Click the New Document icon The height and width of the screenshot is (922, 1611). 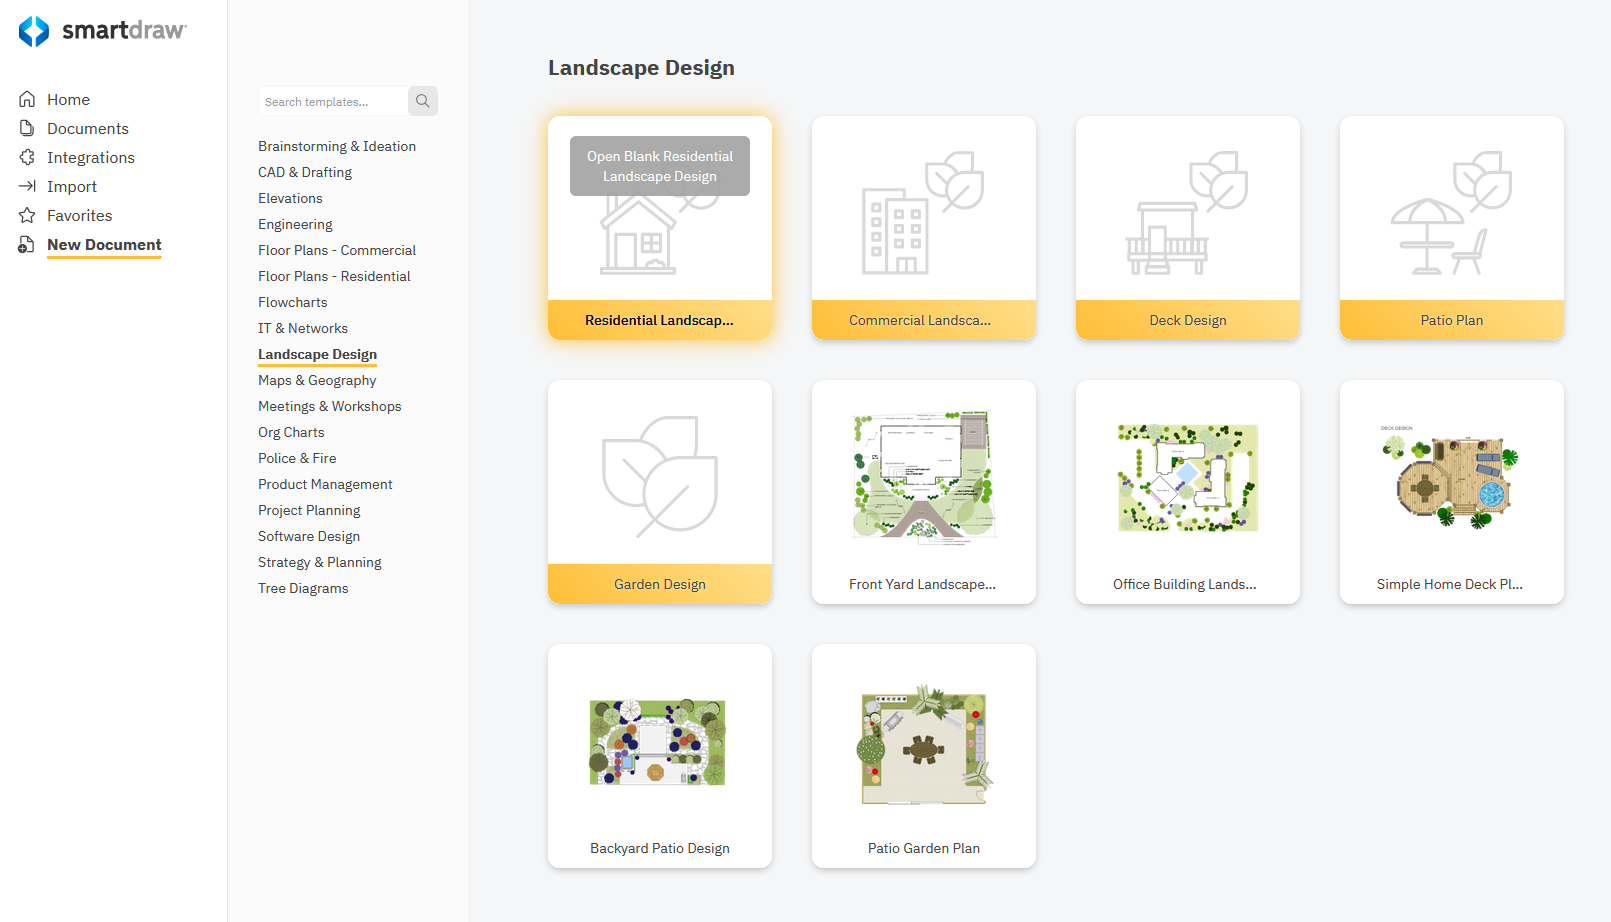pyautogui.click(x=26, y=244)
